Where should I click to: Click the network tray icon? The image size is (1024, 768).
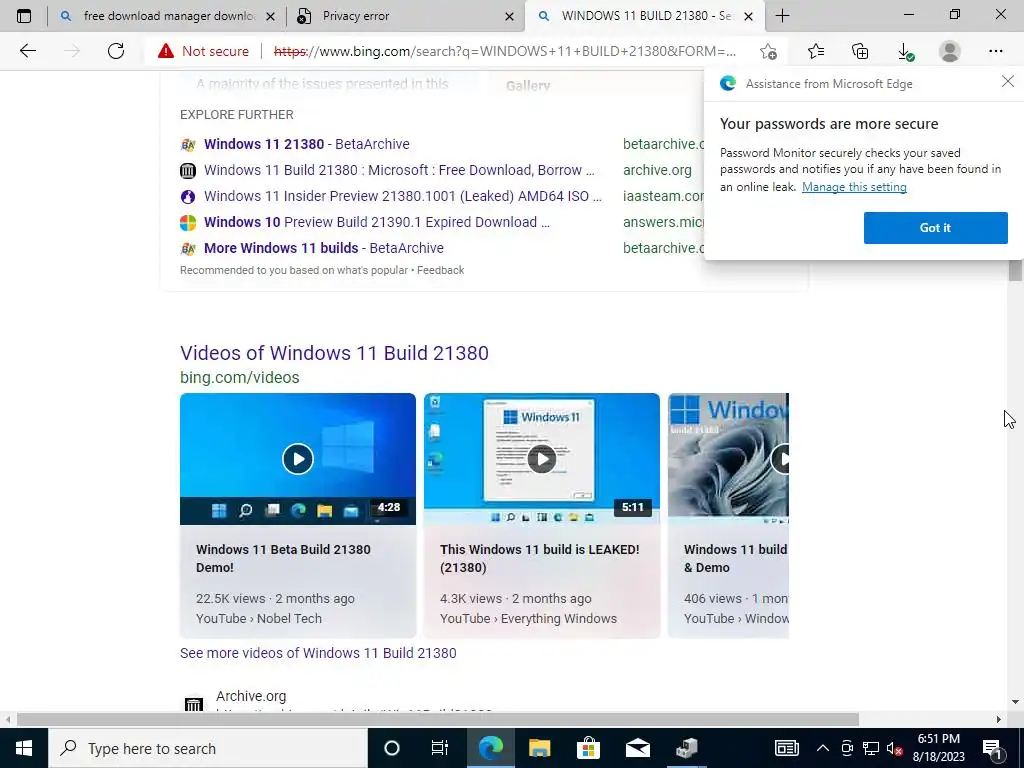coord(871,748)
